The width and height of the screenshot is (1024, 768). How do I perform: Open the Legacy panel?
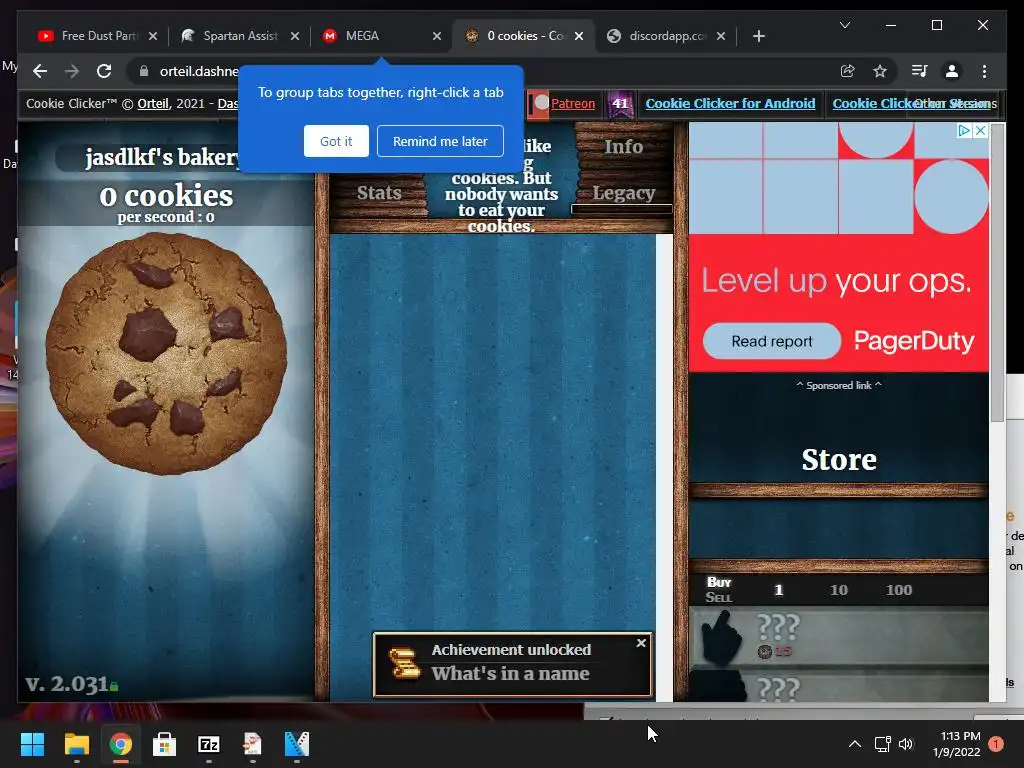coord(623,193)
